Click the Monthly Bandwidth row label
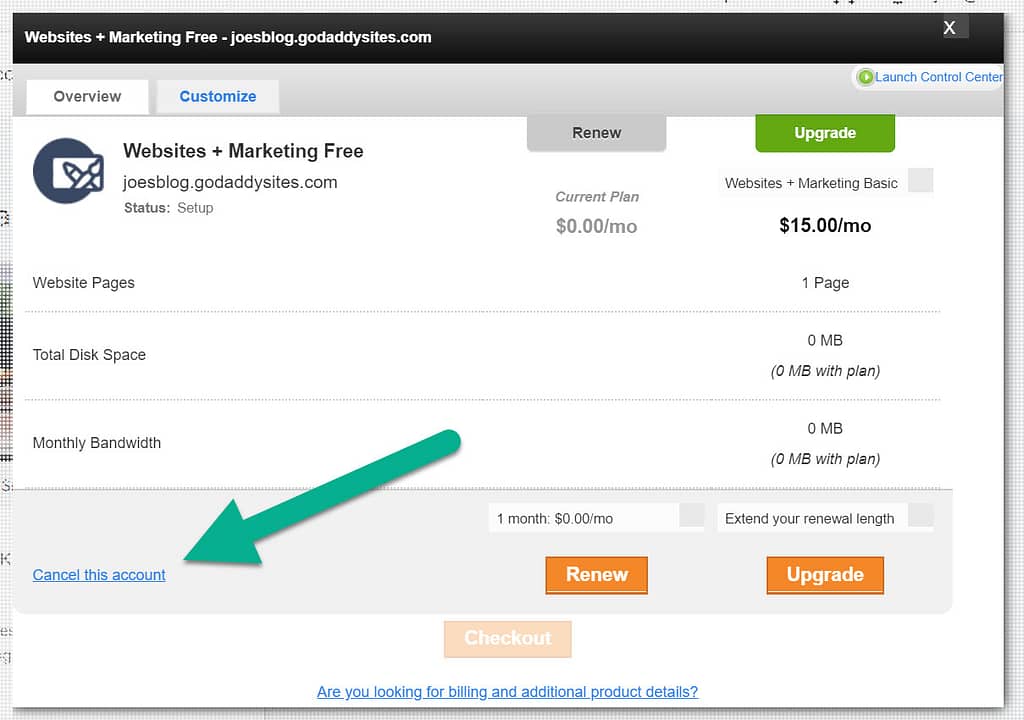The width and height of the screenshot is (1024, 720). click(97, 443)
